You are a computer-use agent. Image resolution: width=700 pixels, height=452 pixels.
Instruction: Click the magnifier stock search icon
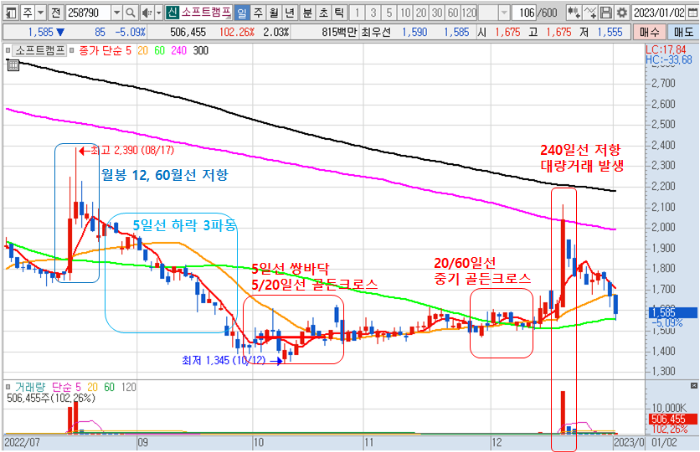pyautogui.click(x=130, y=13)
